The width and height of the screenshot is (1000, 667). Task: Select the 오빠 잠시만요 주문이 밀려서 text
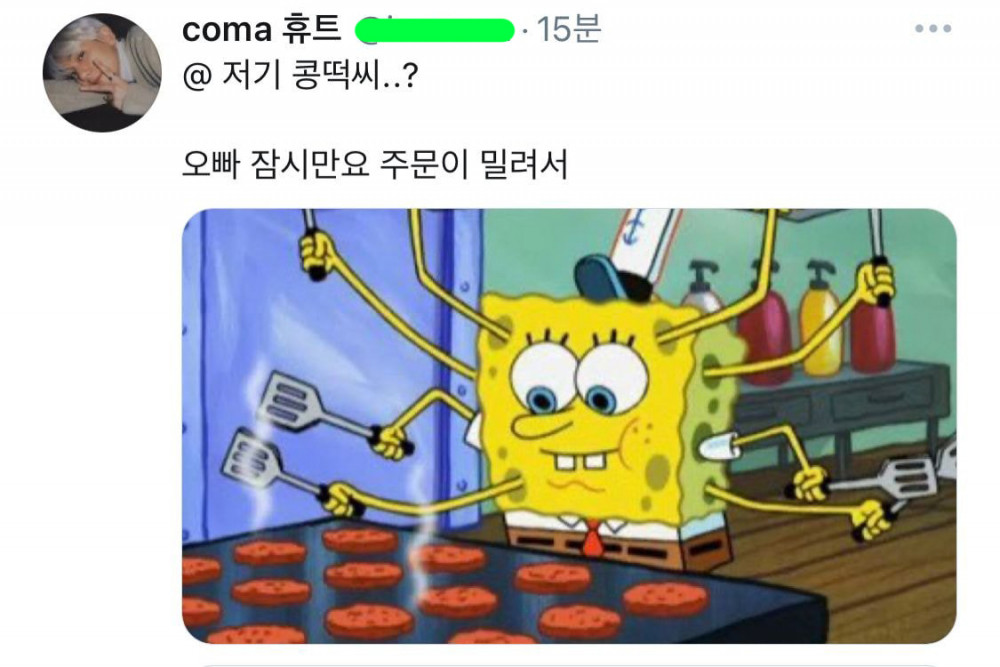(x=374, y=164)
